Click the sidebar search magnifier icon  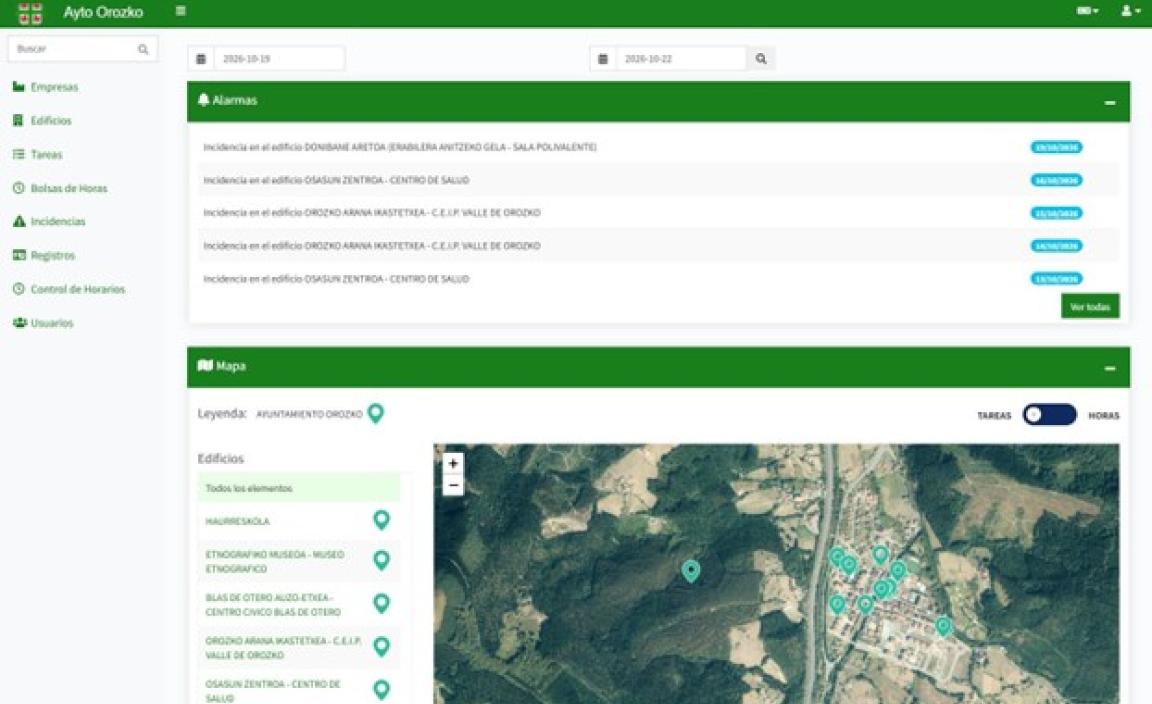pos(143,49)
